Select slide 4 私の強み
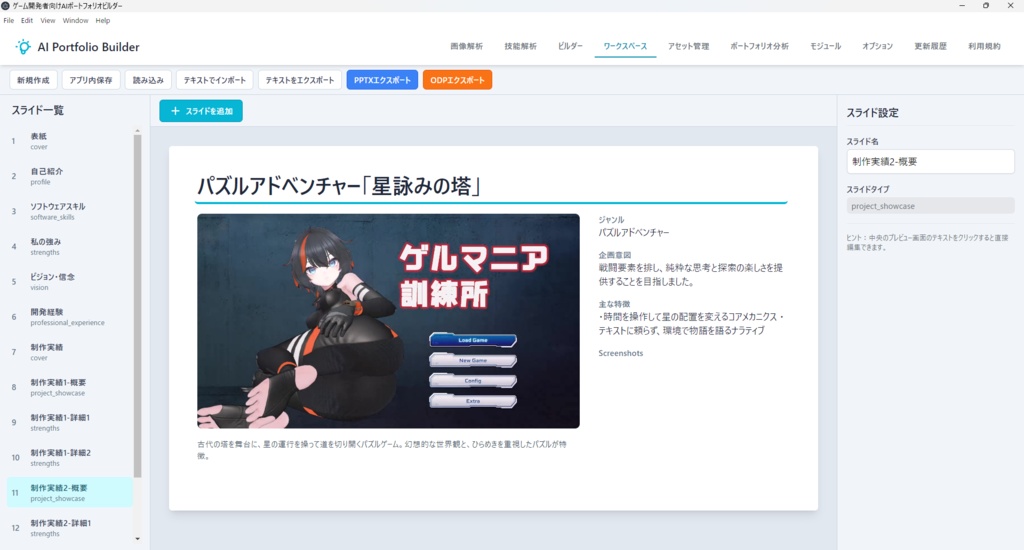The height and width of the screenshot is (550, 1024). point(70,247)
